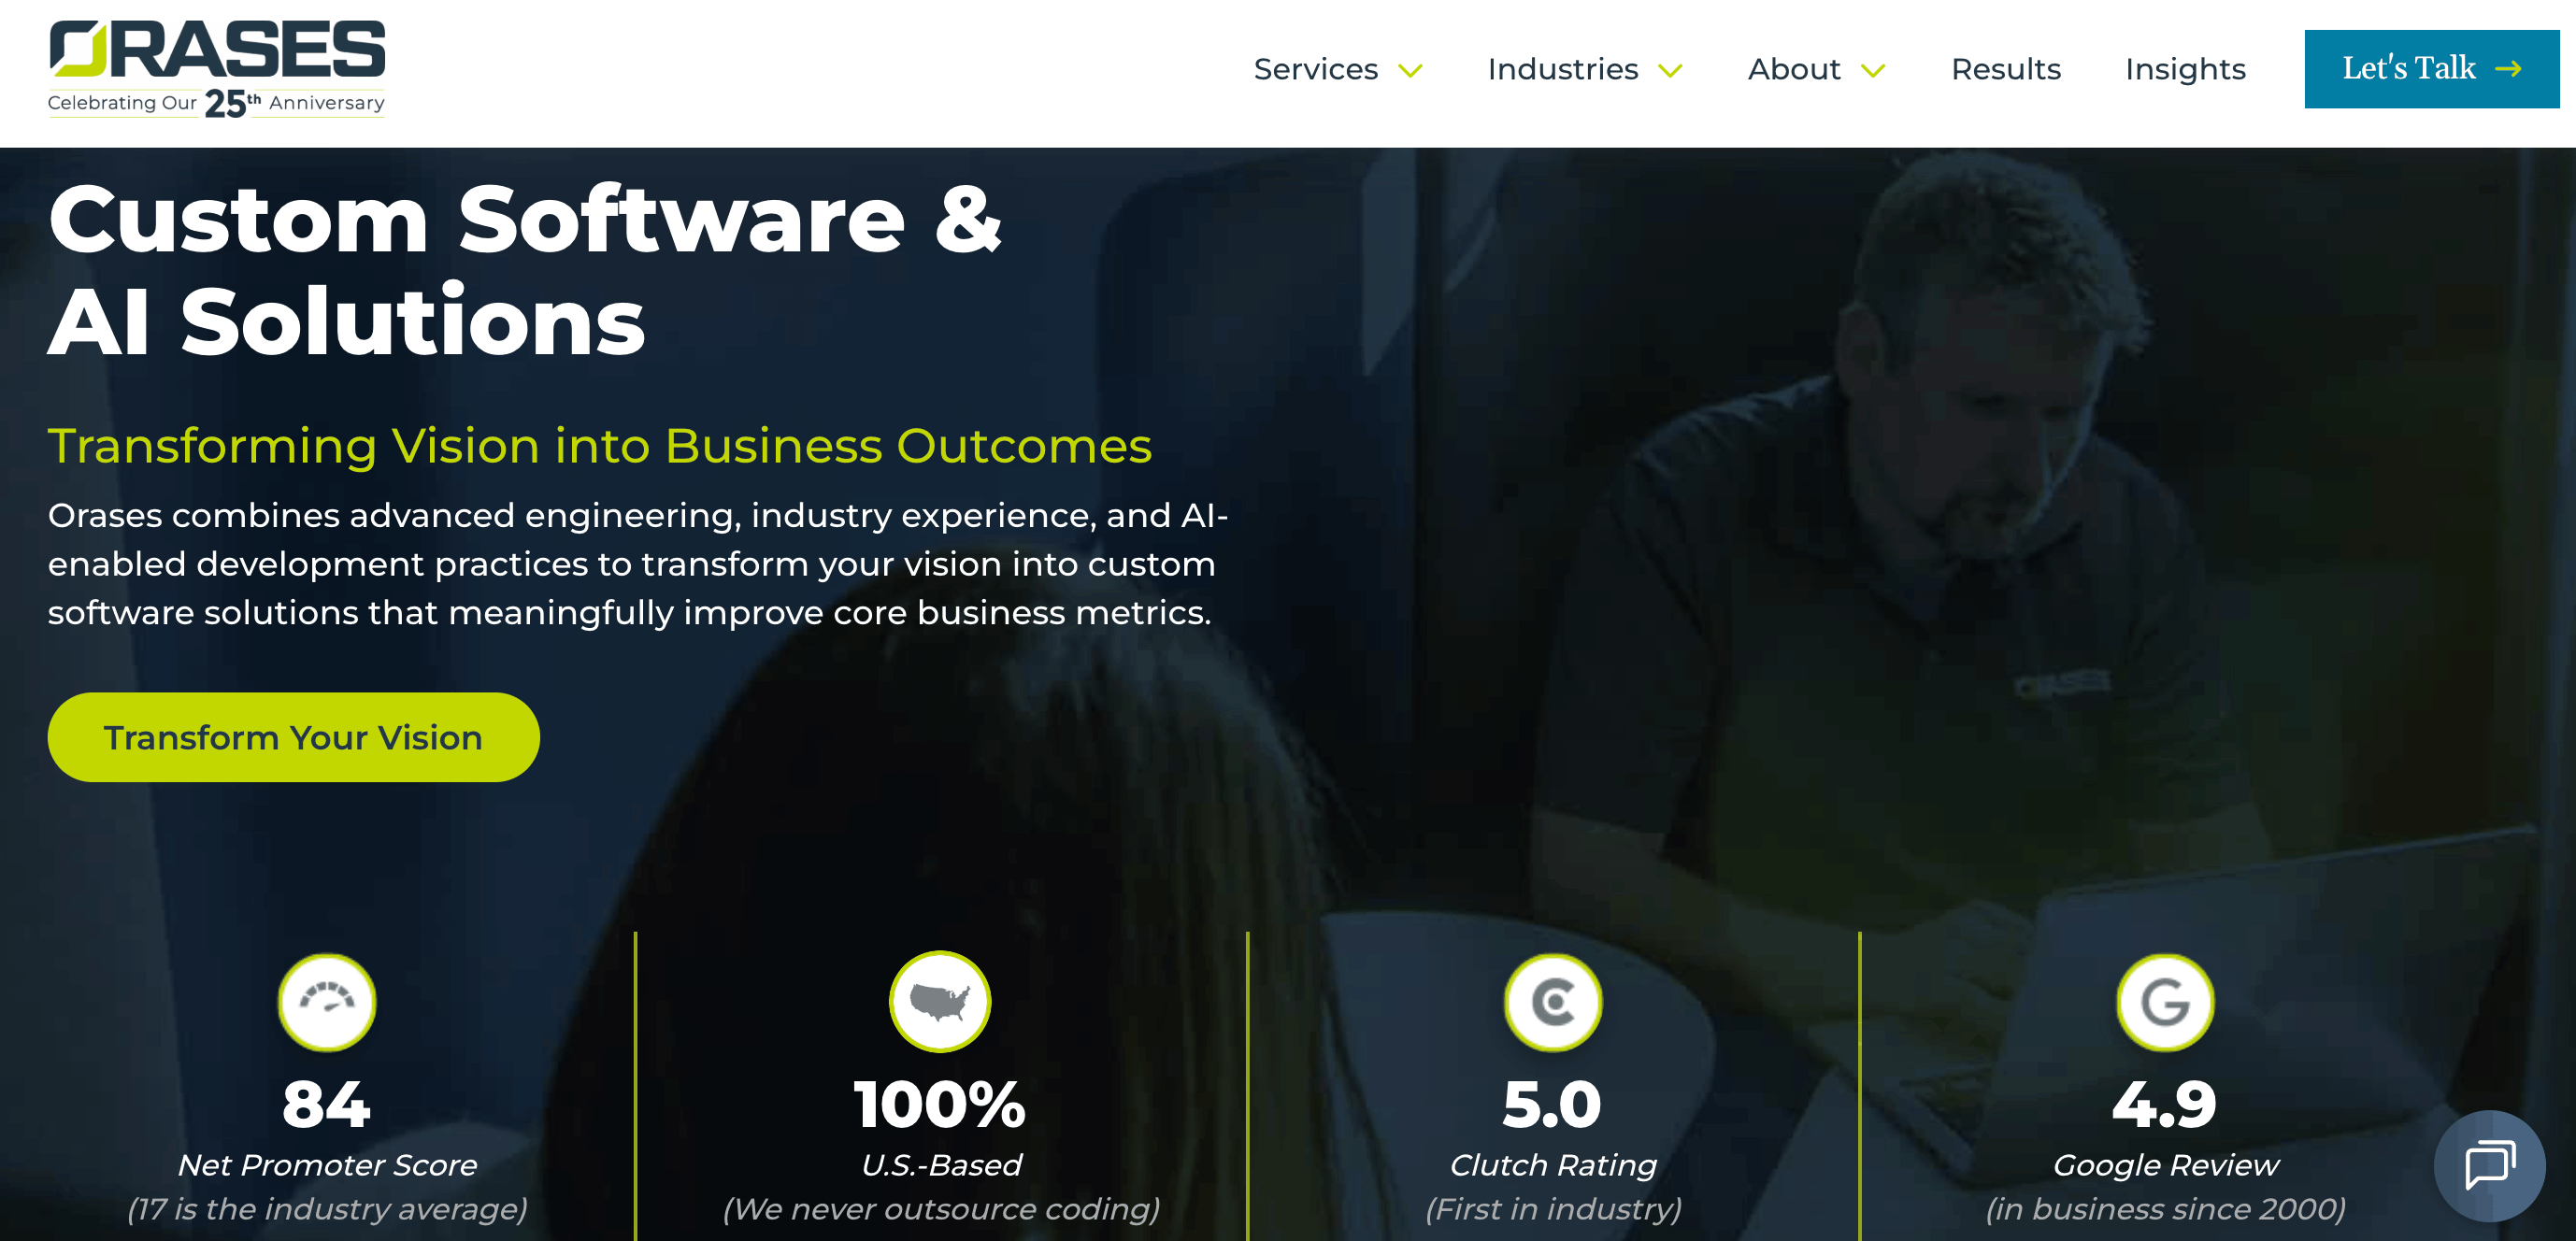2576x1241 pixels.
Task: Open the Results menu item
Action: point(2006,69)
